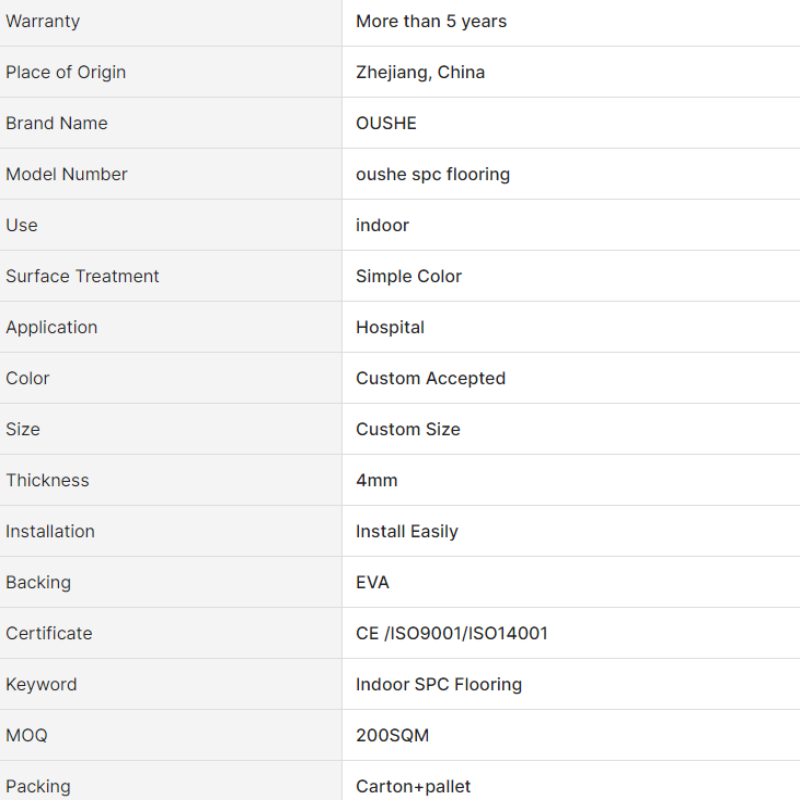The image size is (800, 800).
Task: Click the 'Place of Origin' label
Action: [66, 72]
